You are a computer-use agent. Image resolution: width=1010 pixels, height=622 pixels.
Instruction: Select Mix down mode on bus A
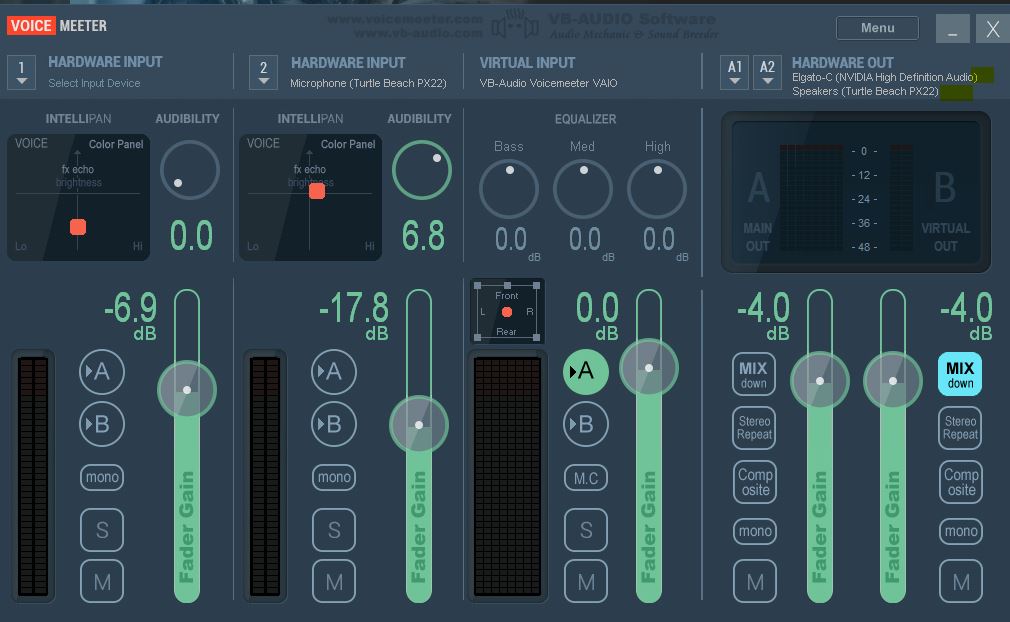point(754,374)
